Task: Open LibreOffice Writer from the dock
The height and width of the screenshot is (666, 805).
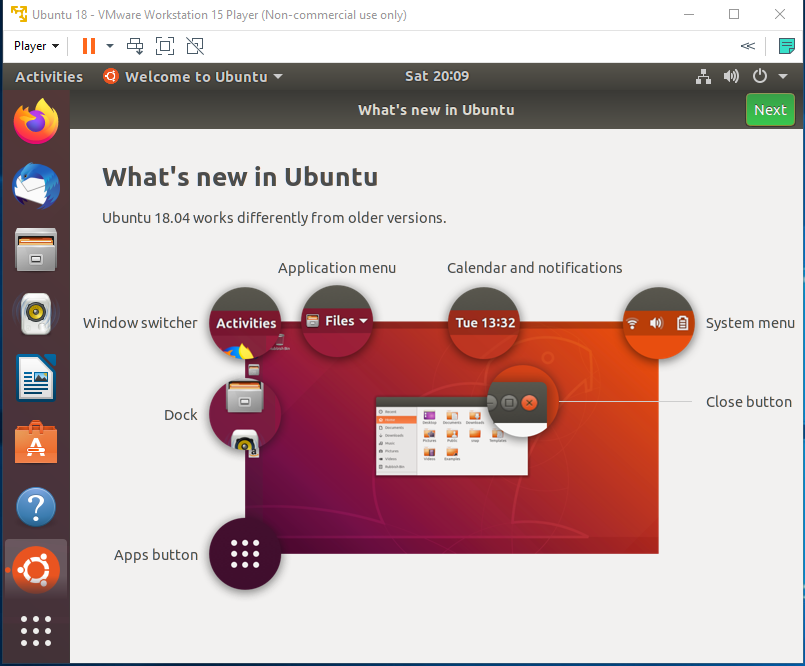Action: coord(36,377)
